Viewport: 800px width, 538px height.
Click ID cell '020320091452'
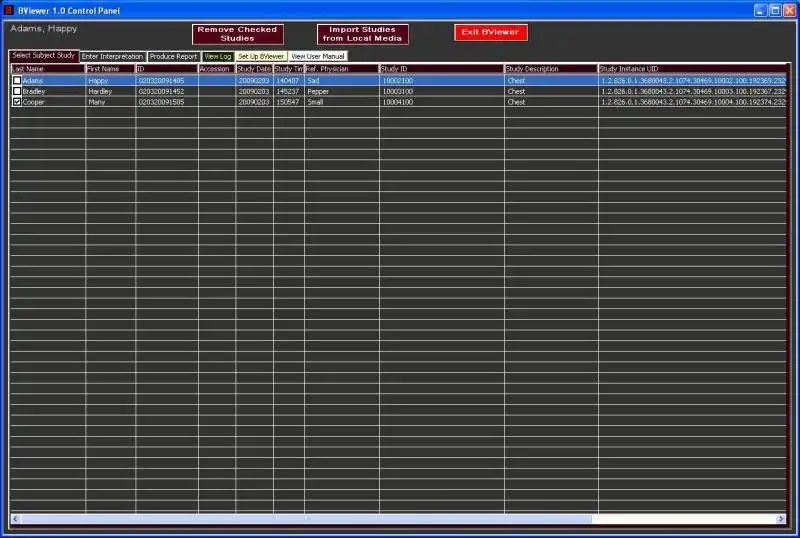(161, 91)
